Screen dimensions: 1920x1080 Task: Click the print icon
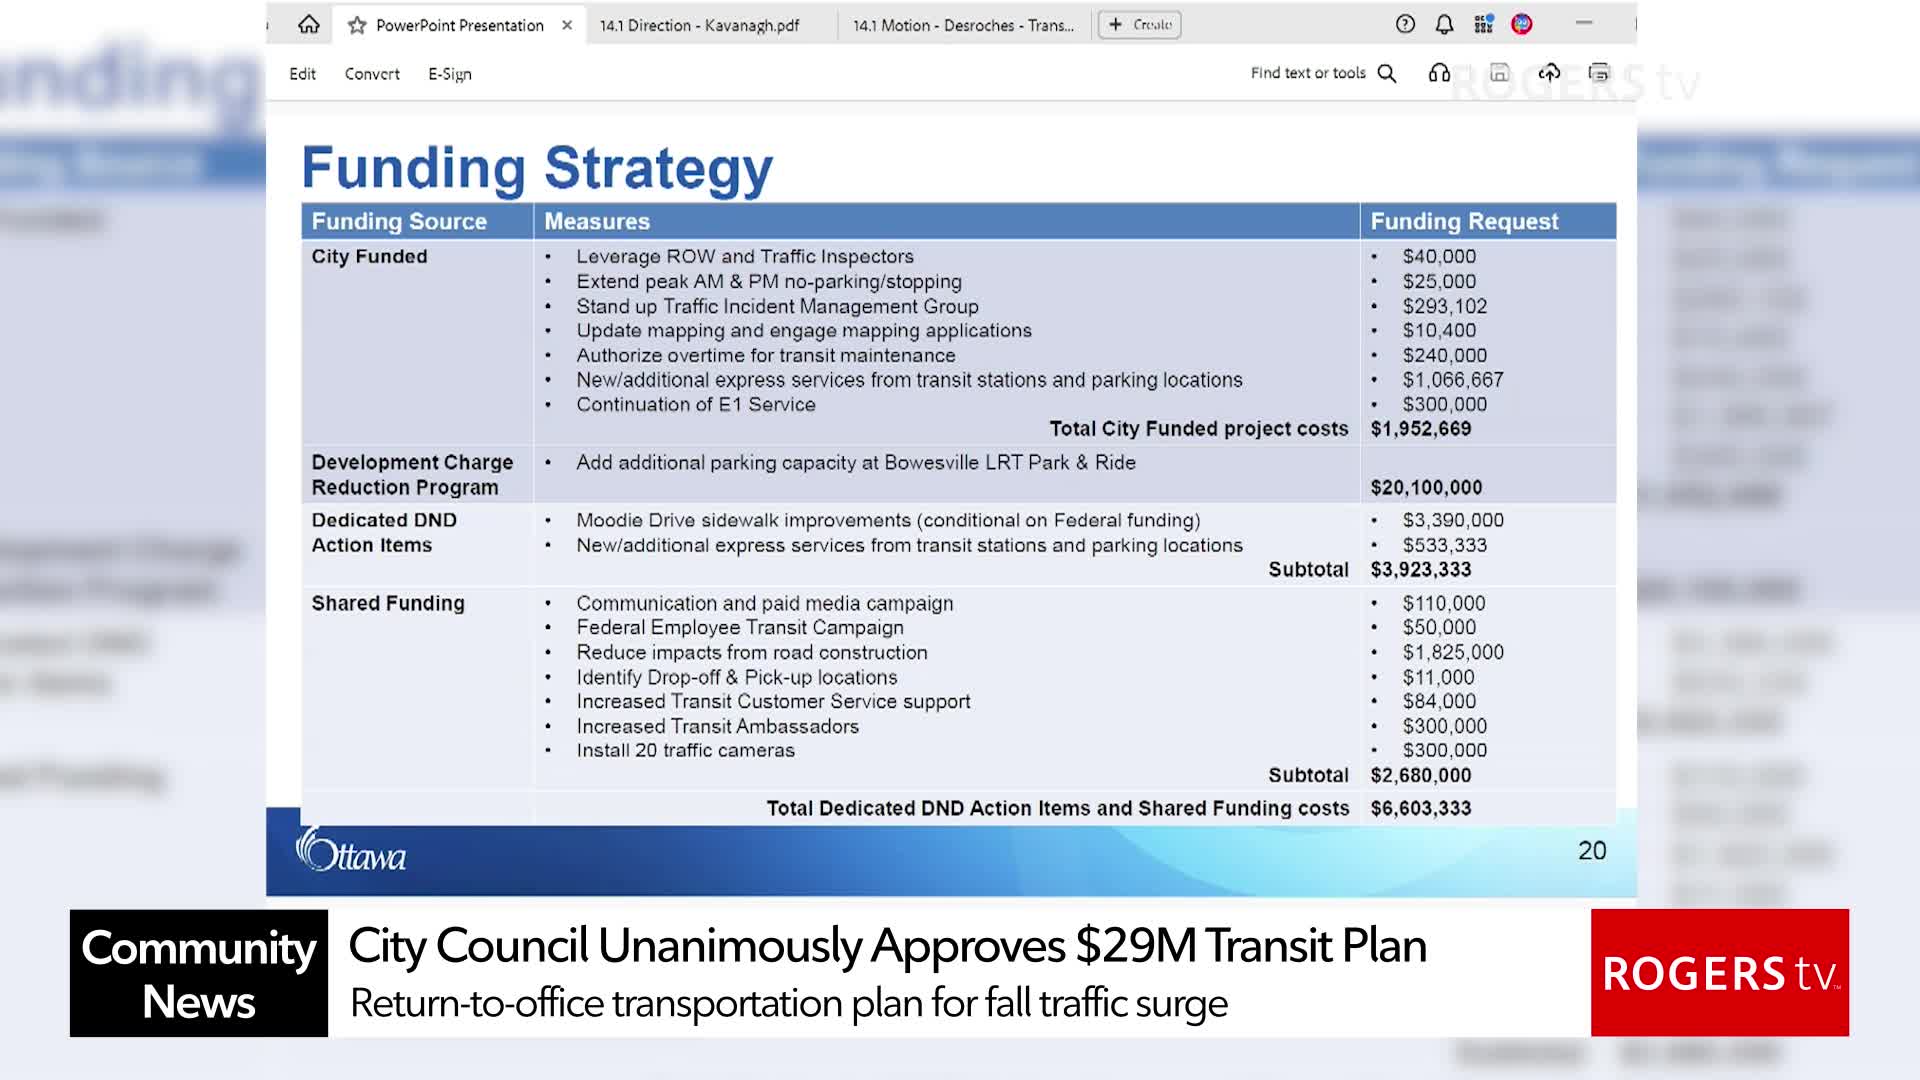point(1599,73)
